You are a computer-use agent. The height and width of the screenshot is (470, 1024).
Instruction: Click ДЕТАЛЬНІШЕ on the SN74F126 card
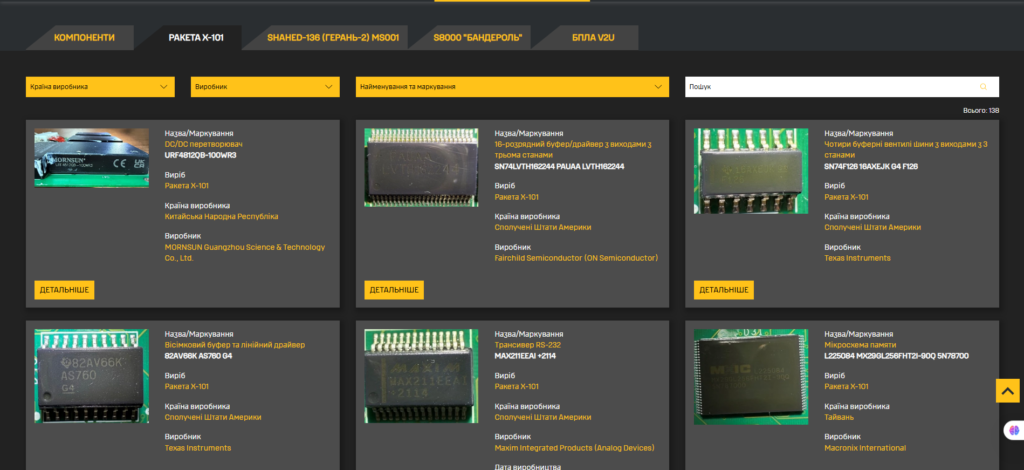pyautogui.click(x=724, y=290)
